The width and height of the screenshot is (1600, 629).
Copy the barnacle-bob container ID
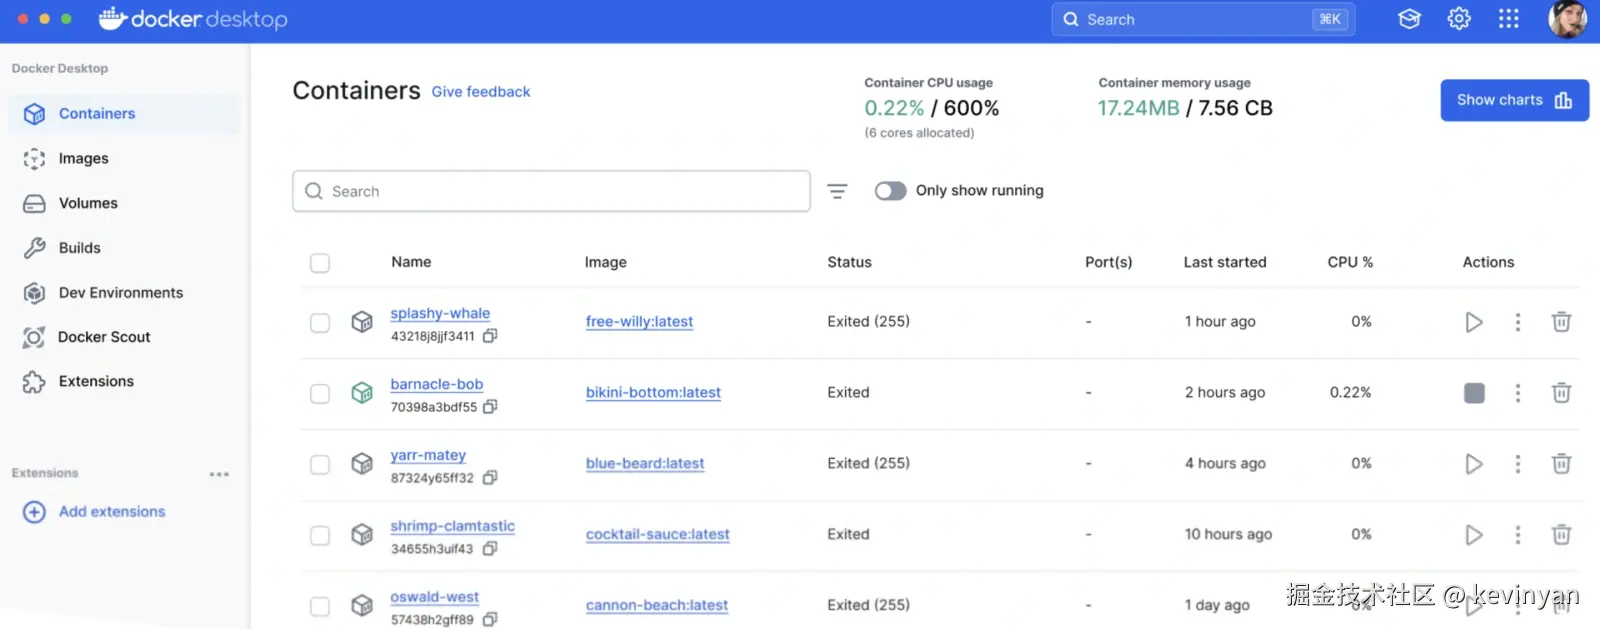(490, 407)
